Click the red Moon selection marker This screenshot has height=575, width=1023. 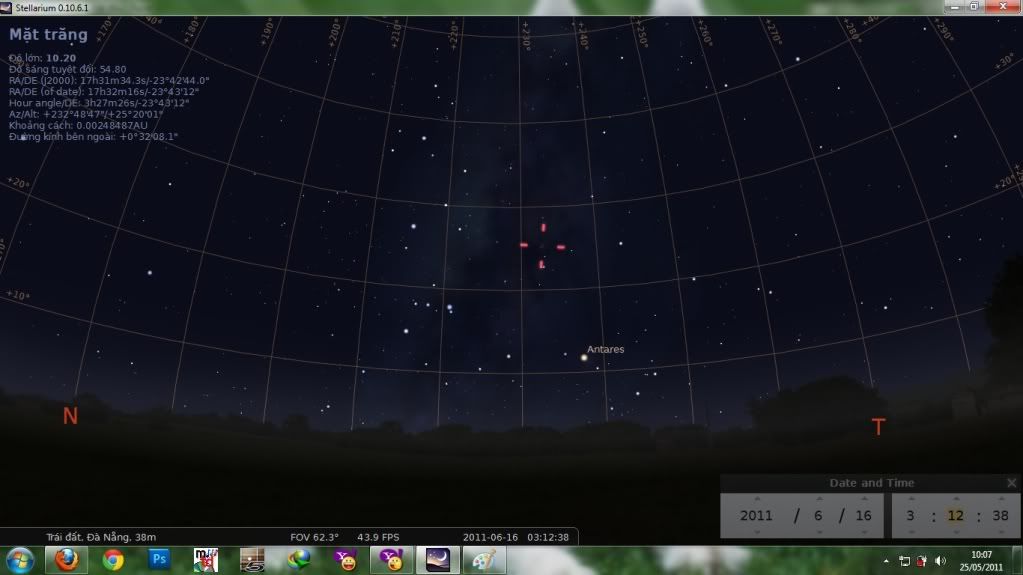pos(541,246)
